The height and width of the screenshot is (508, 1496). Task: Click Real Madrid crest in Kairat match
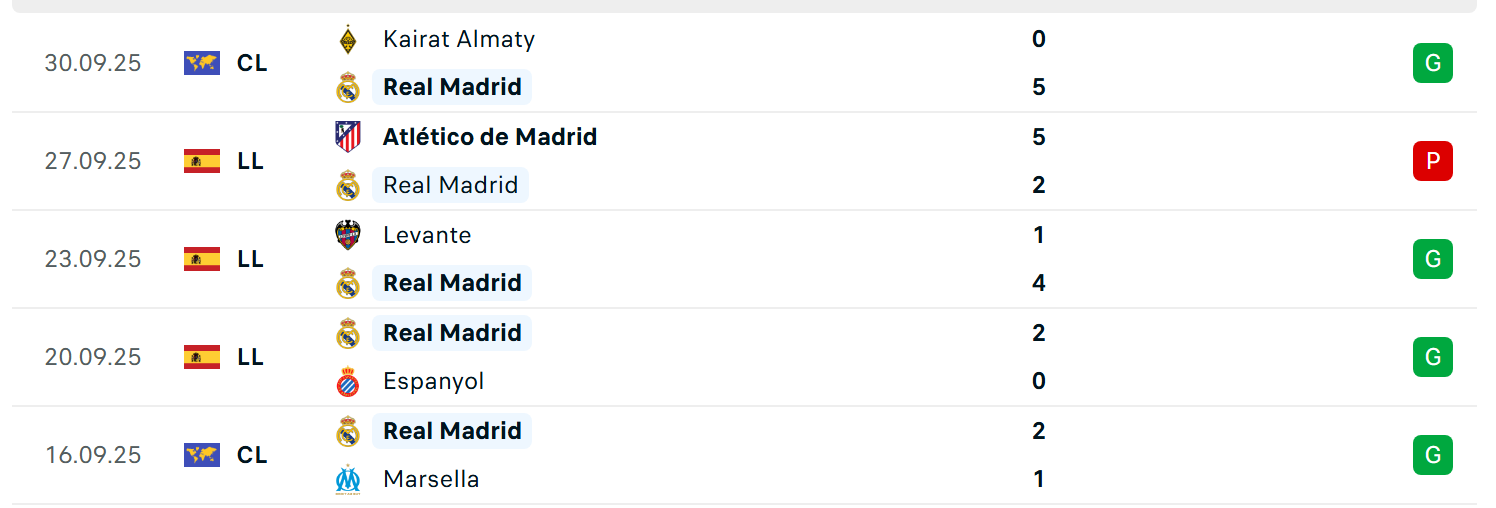click(x=347, y=87)
